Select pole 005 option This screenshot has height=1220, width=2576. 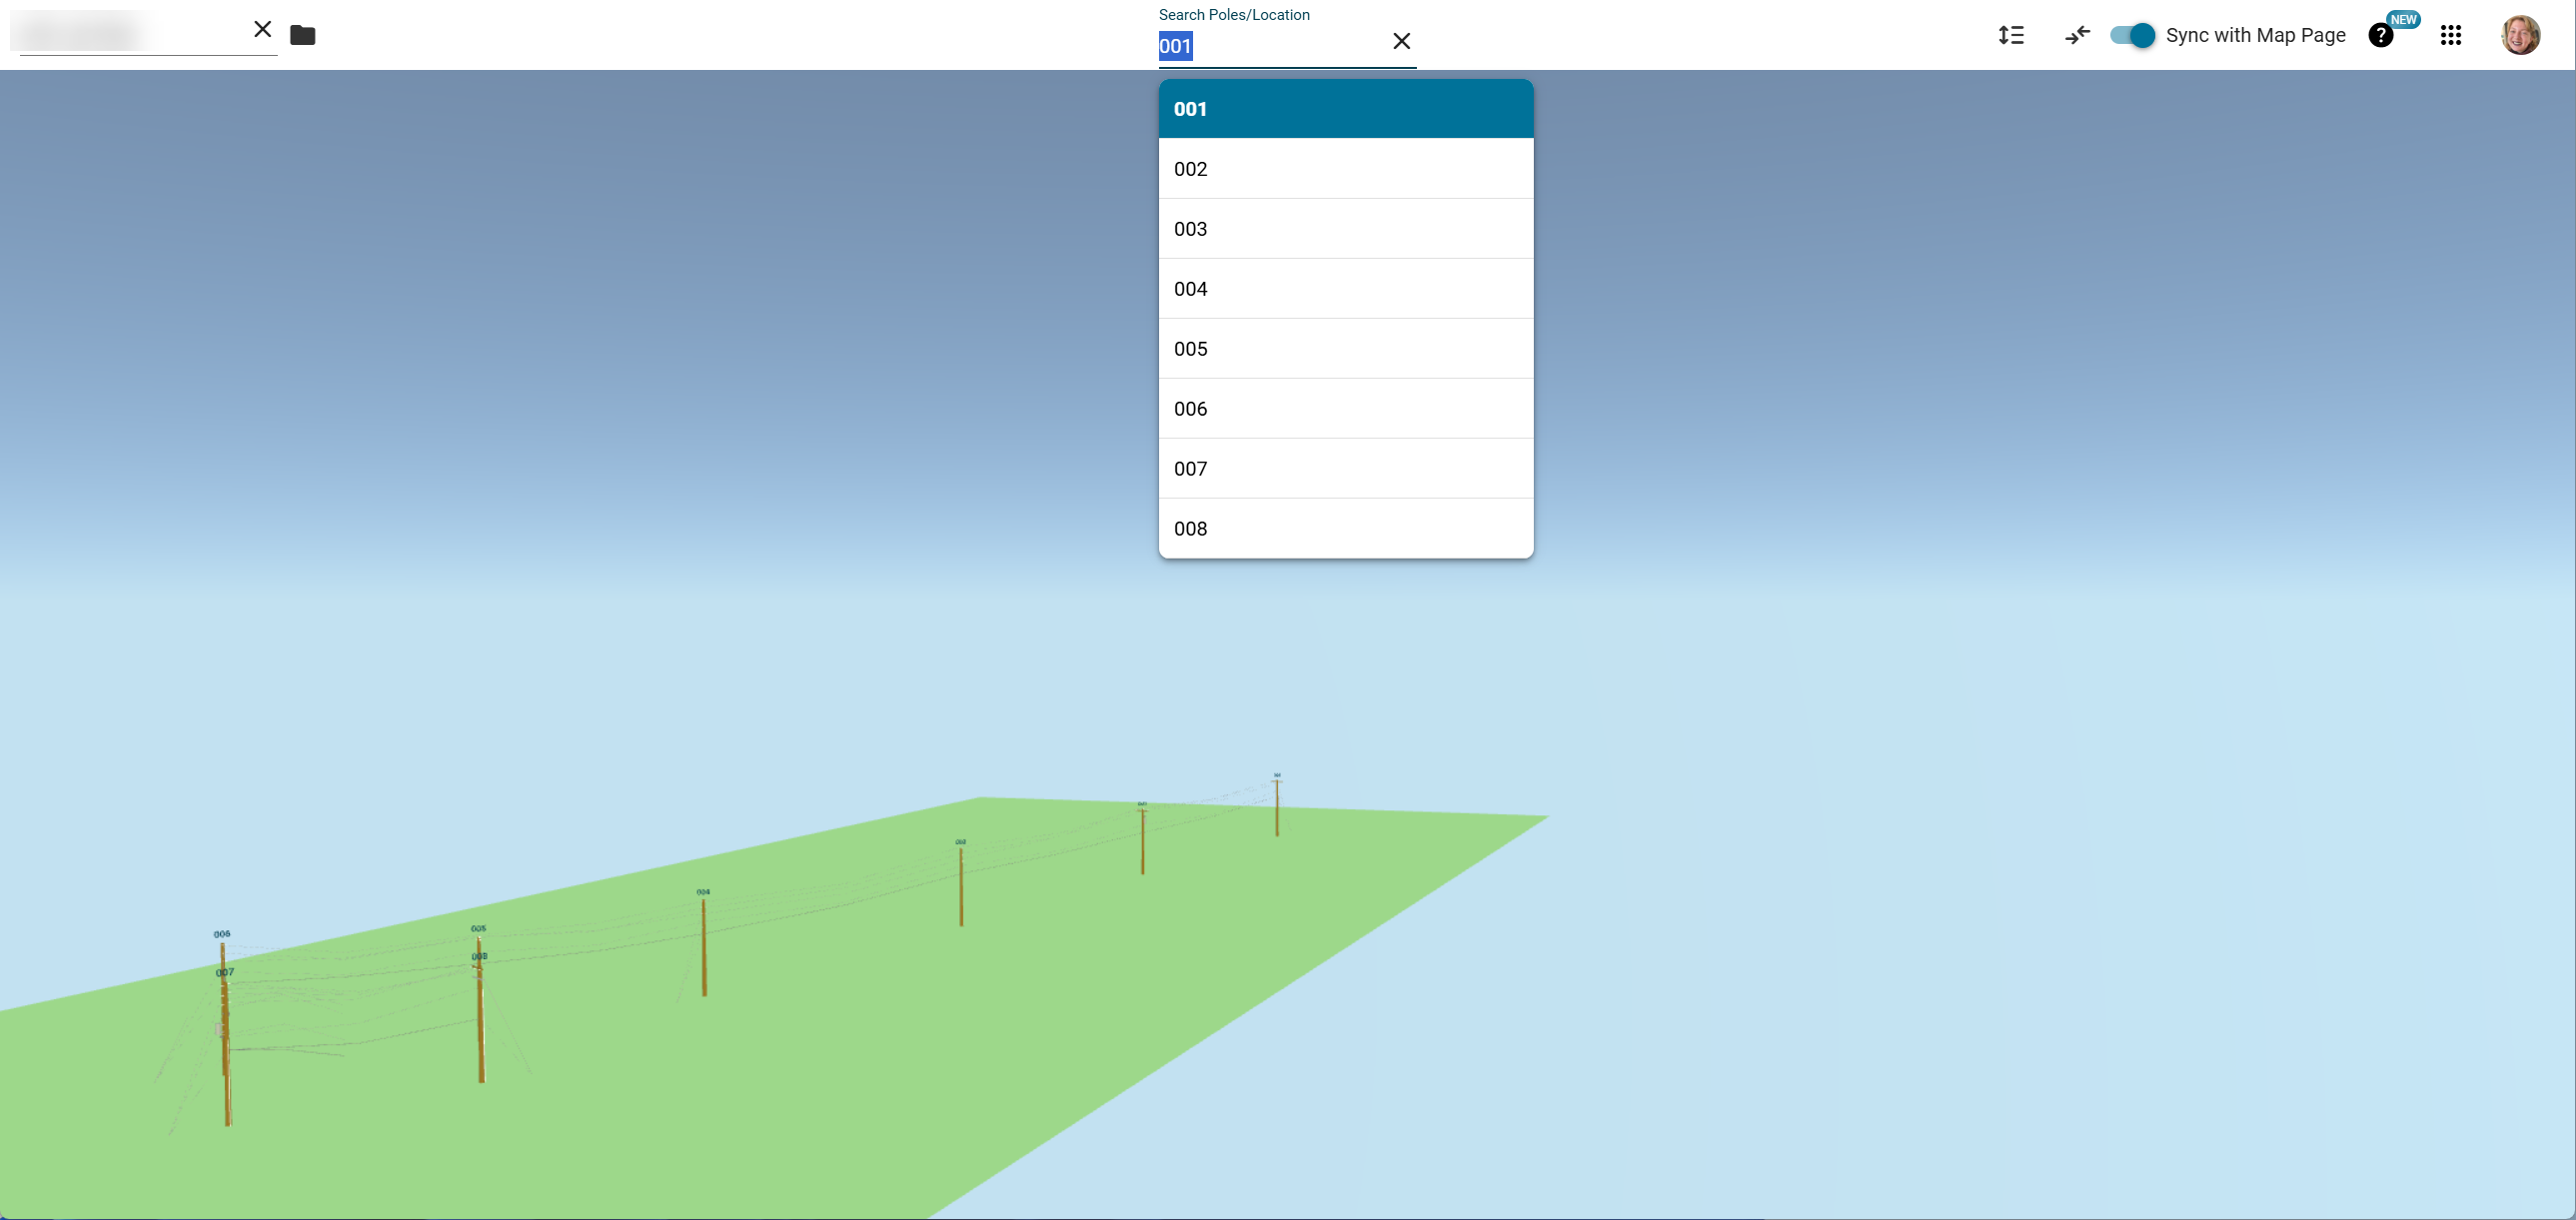click(x=1345, y=349)
